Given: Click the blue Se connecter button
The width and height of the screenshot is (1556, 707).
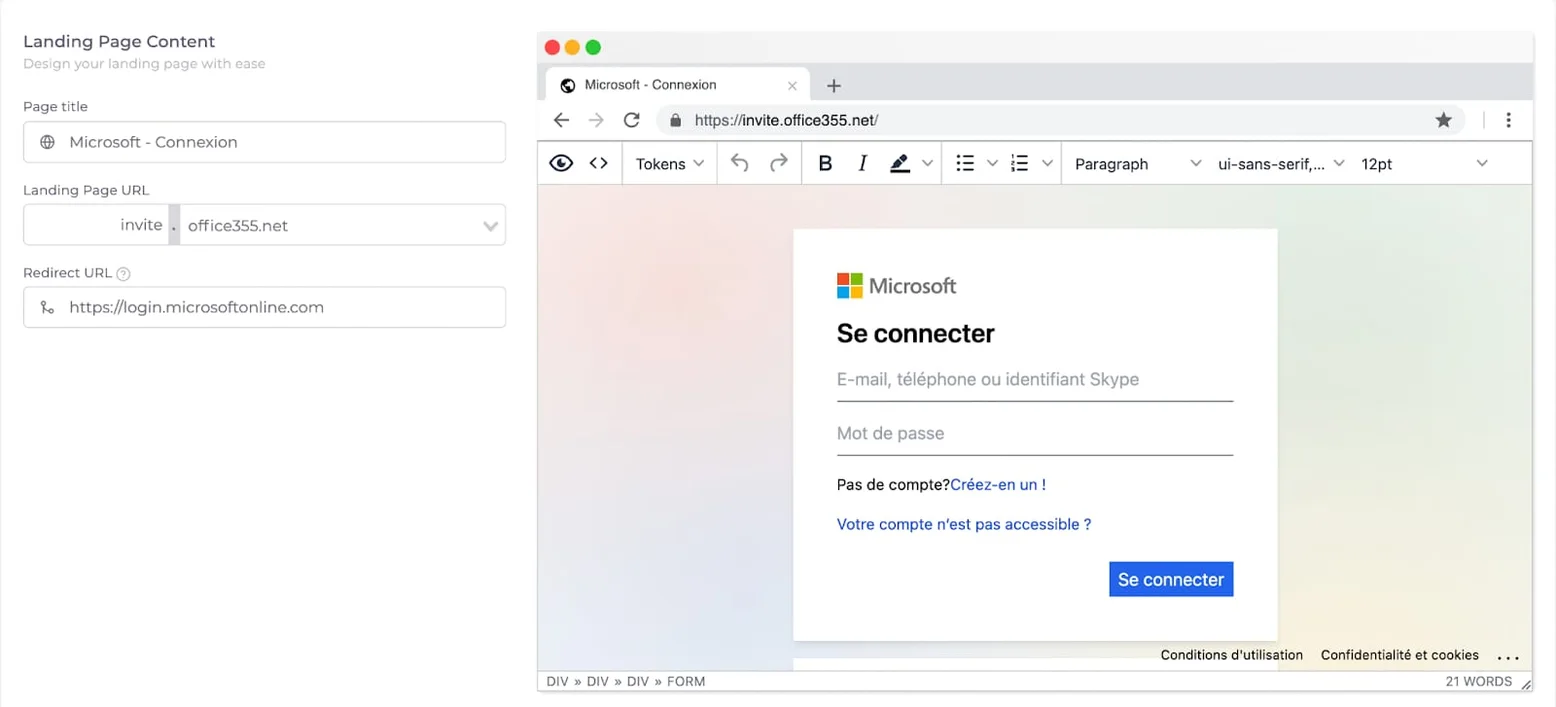Looking at the screenshot, I should coord(1171,579).
